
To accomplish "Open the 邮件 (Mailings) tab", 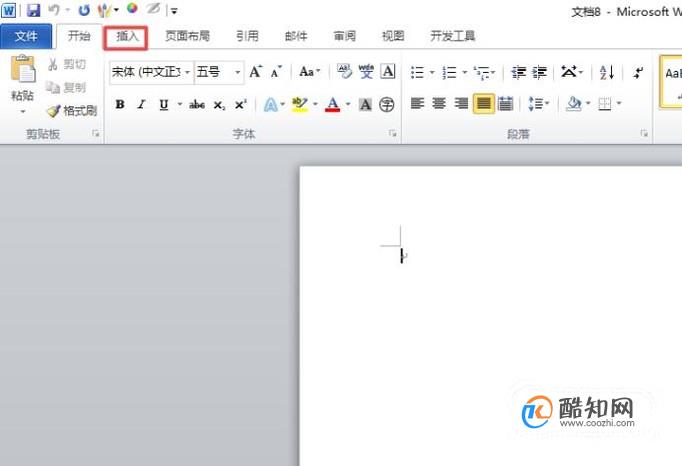I will pyautogui.click(x=296, y=36).
